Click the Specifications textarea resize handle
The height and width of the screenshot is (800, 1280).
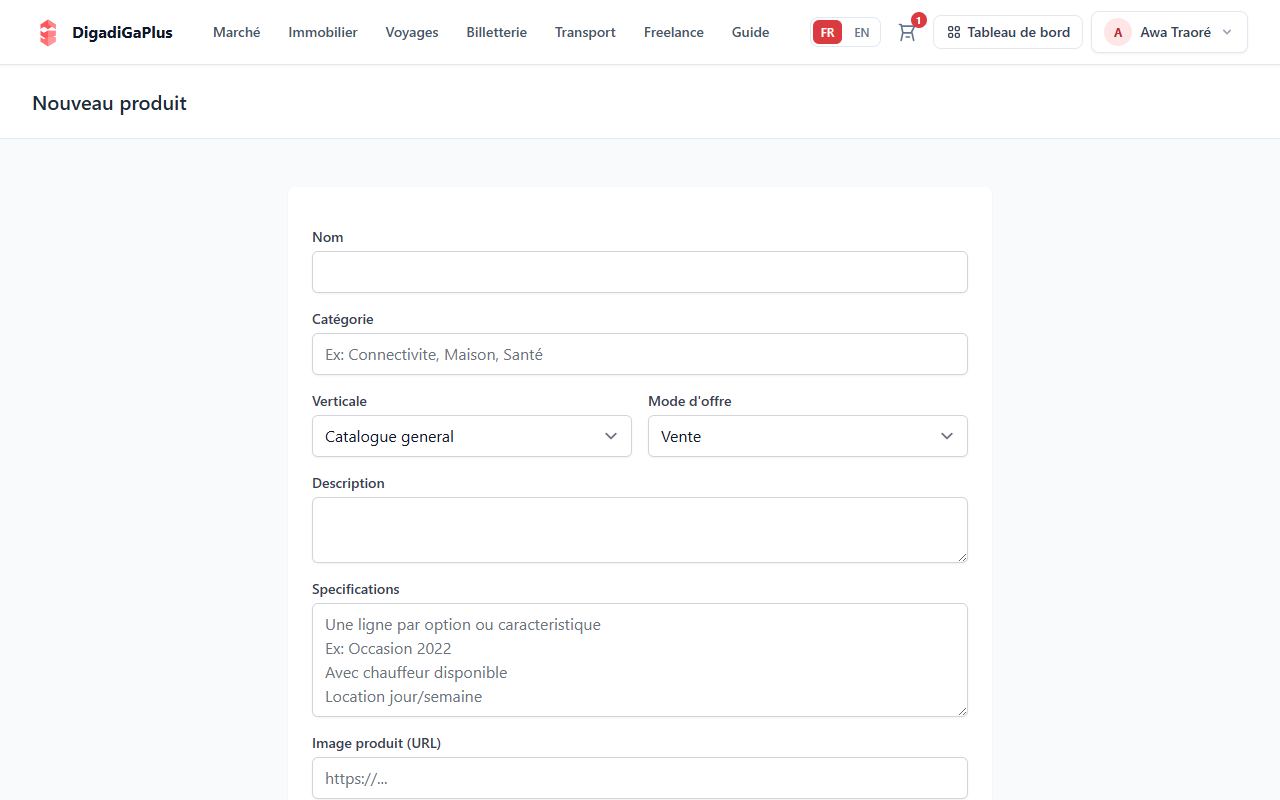pos(962,711)
